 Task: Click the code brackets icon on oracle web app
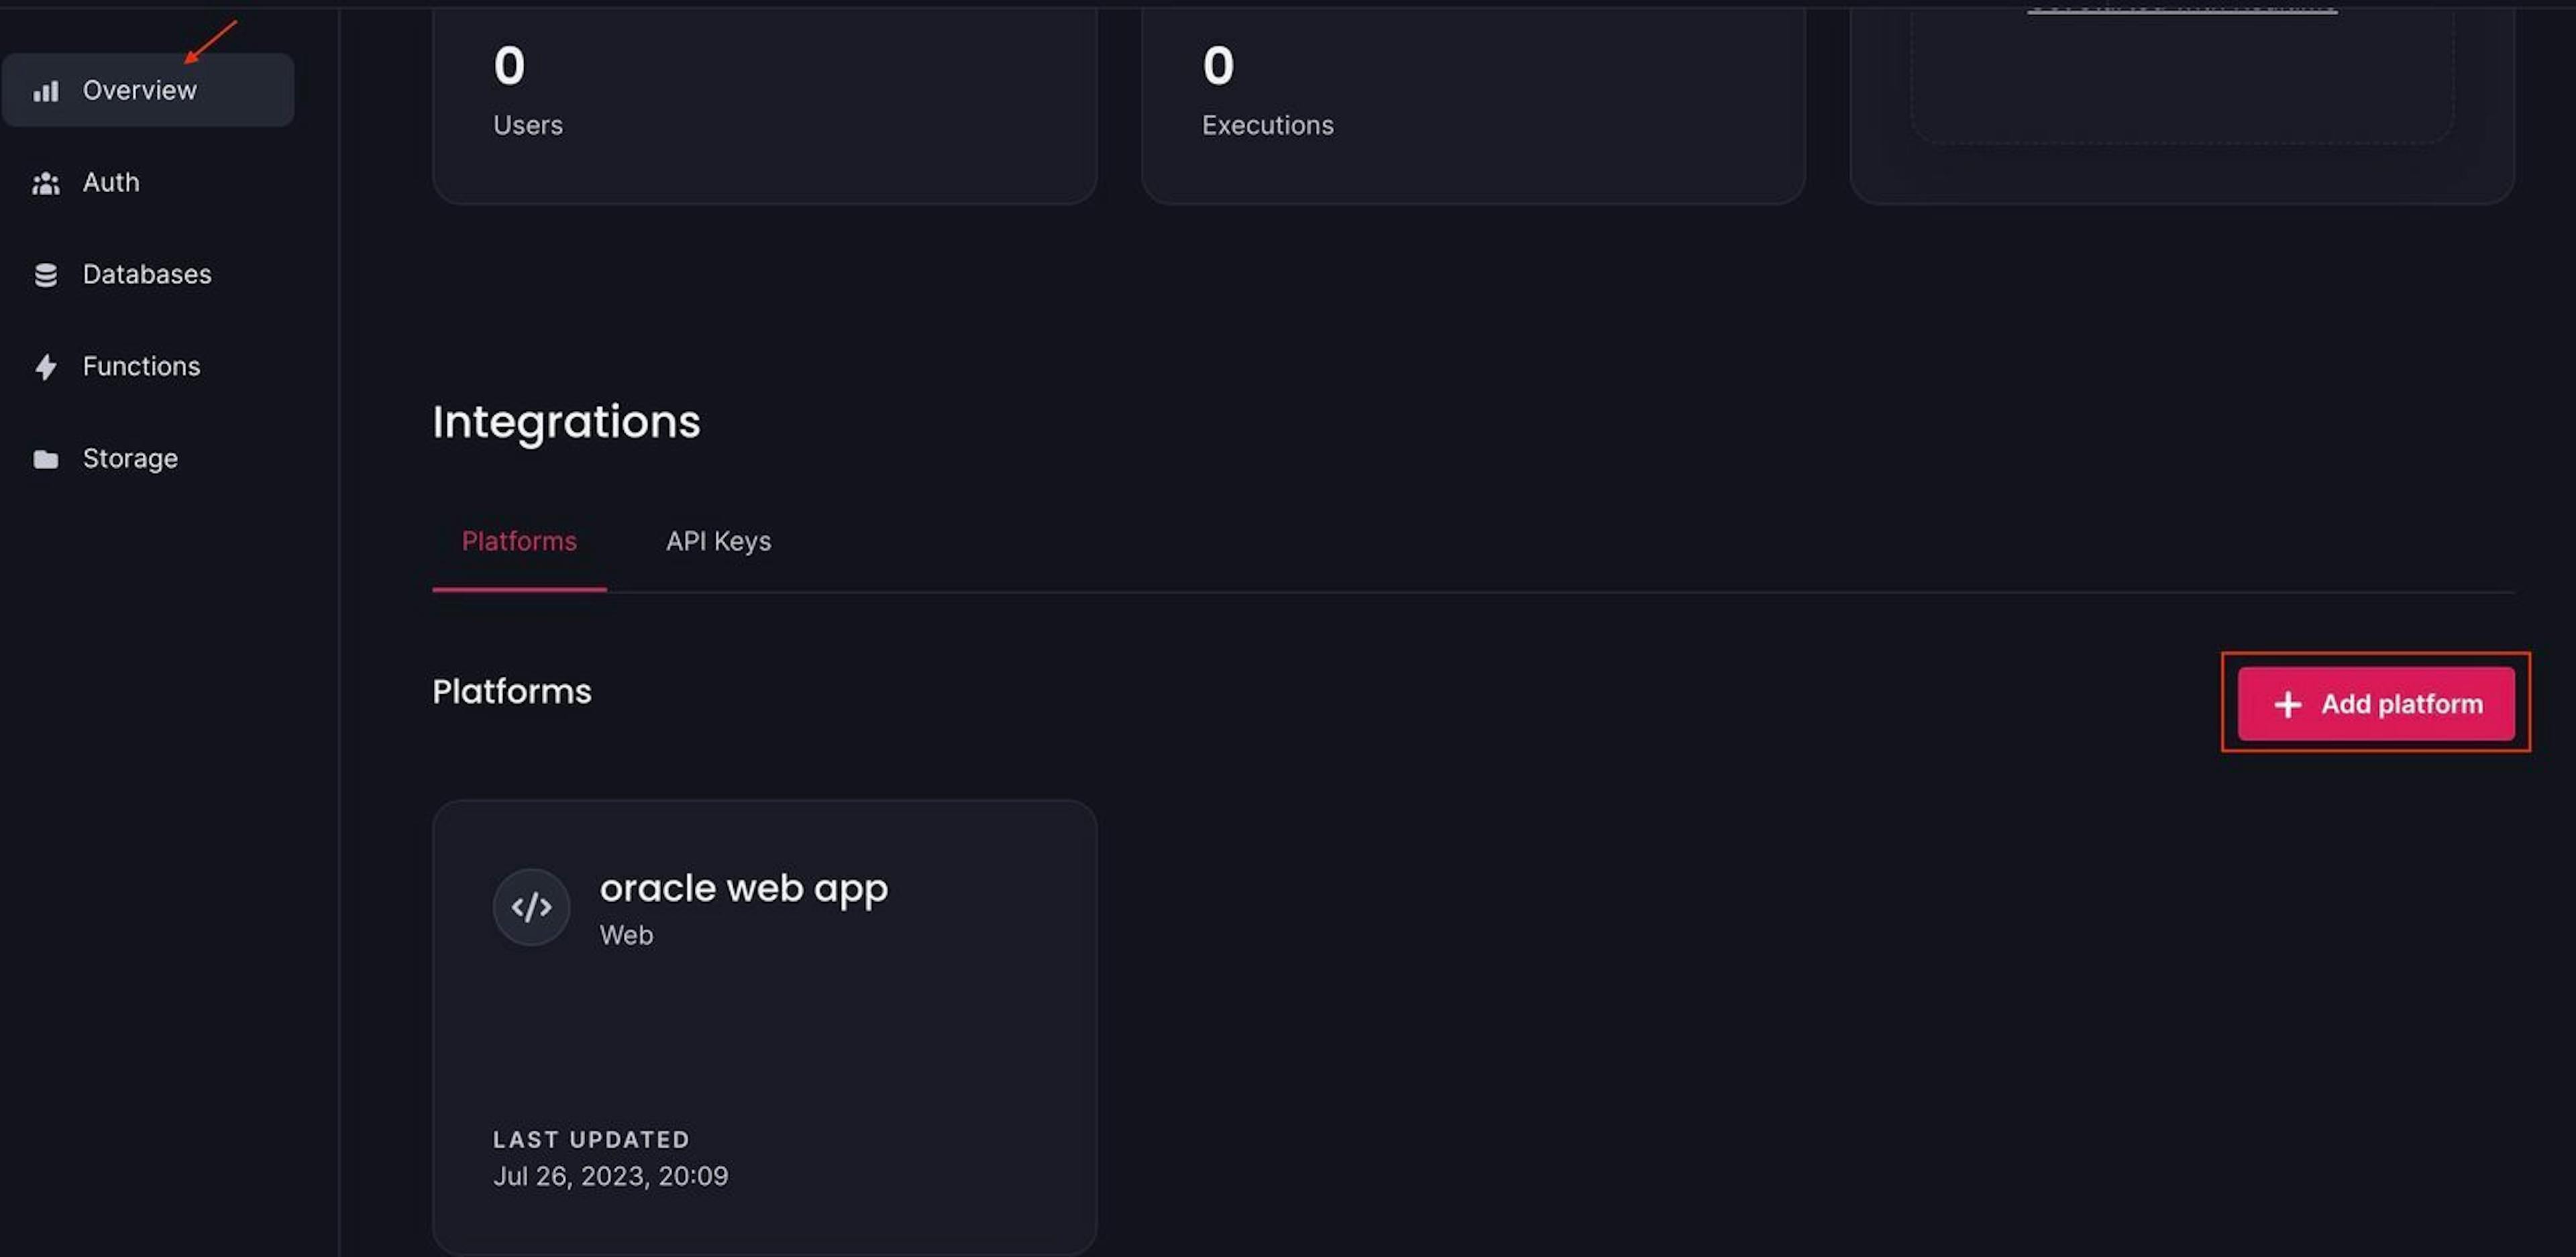[531, 907]
